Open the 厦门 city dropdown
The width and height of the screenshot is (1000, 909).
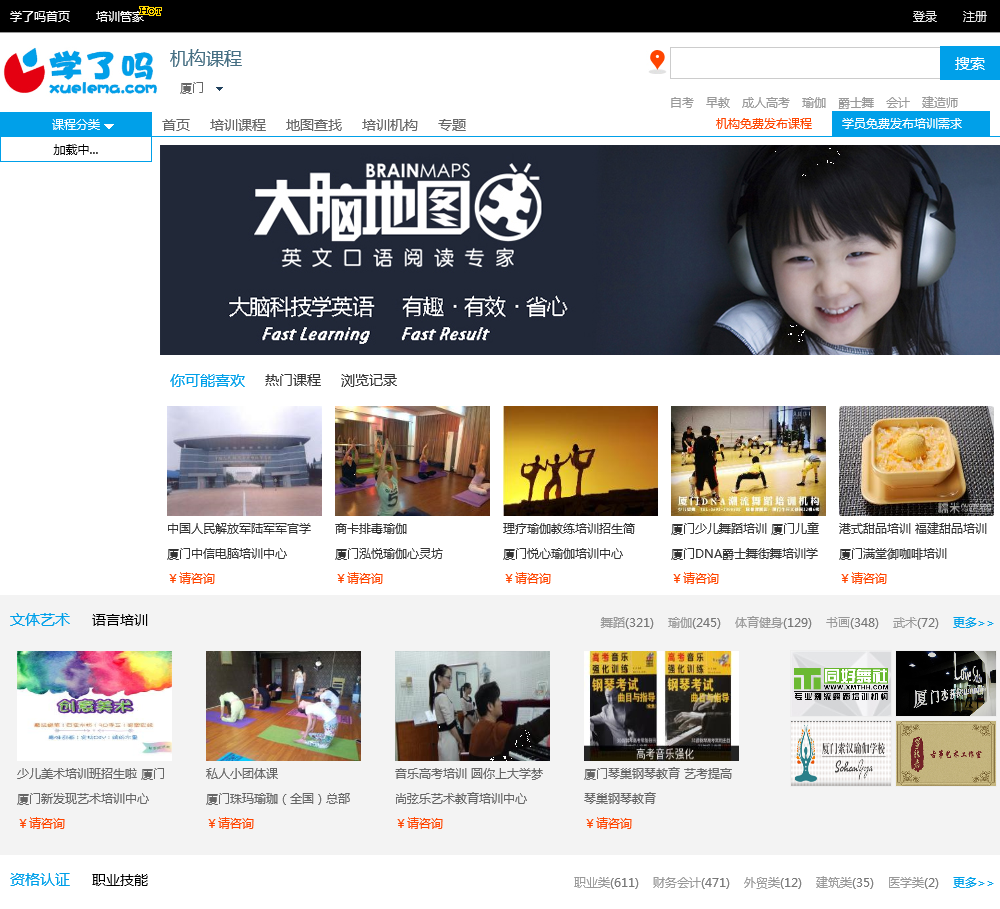tap(202, 88)
